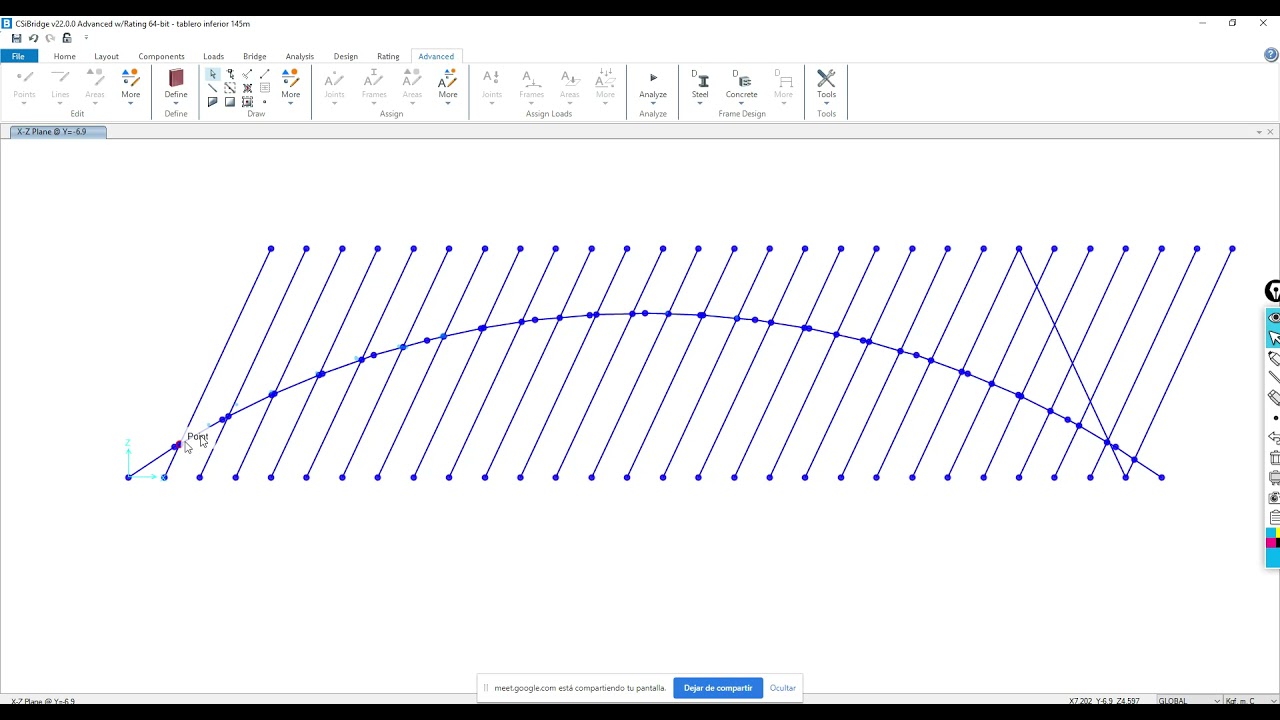Toggle the eye visibility icon in side bar

pos(1274,317)
